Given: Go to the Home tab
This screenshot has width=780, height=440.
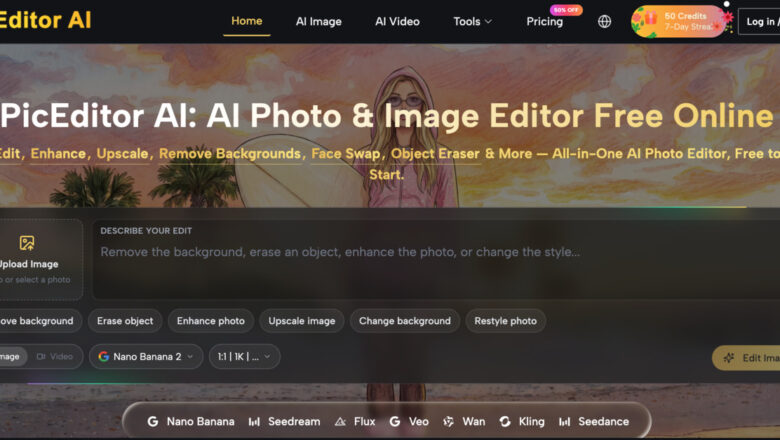Looking at the screenshot, I should [x=247, y=21].
